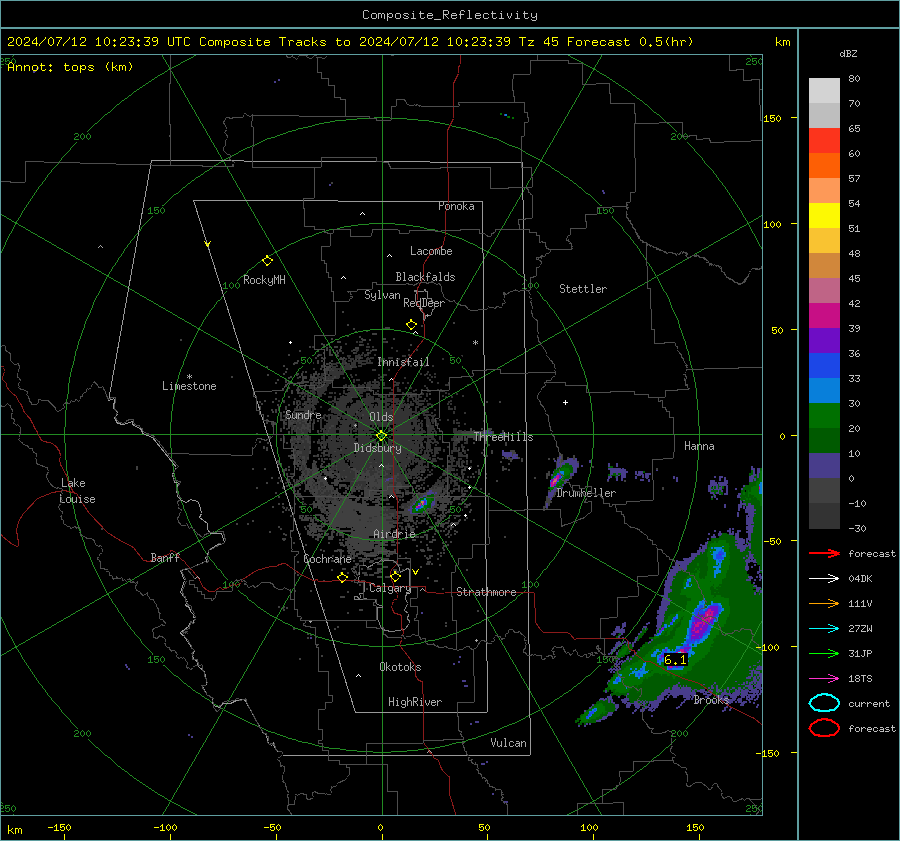Click the Calgary city label

click(390, 588)
